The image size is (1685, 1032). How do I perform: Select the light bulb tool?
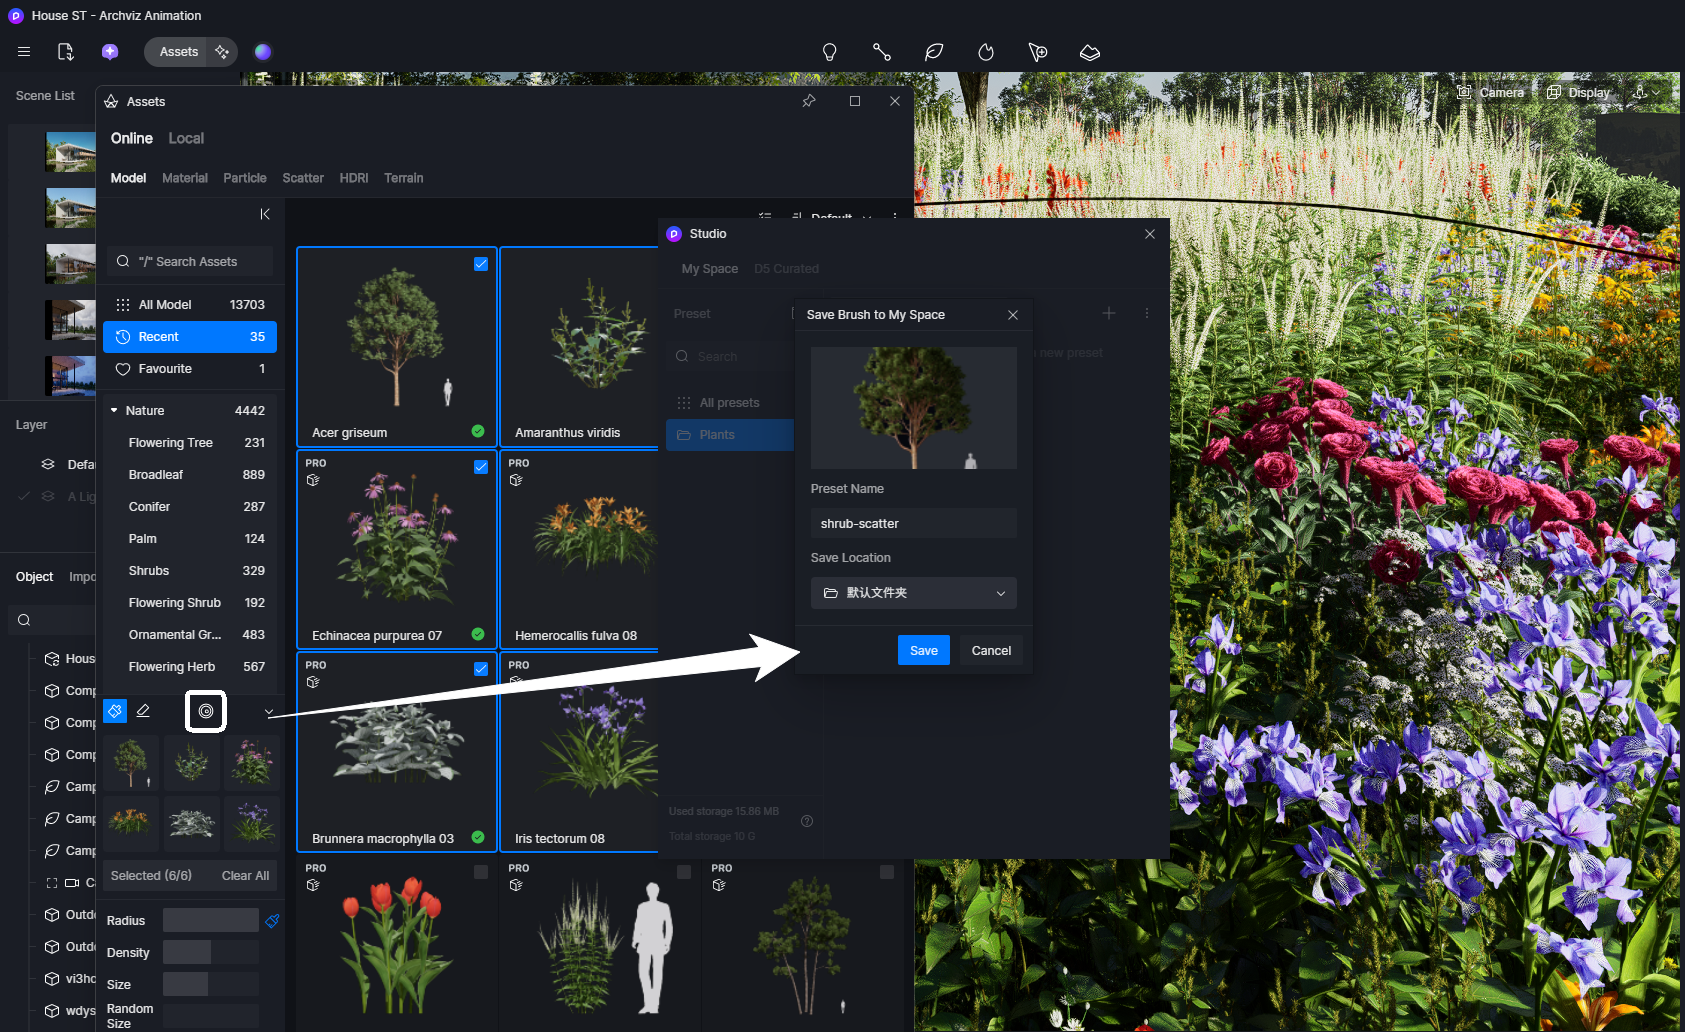[829, 52]
